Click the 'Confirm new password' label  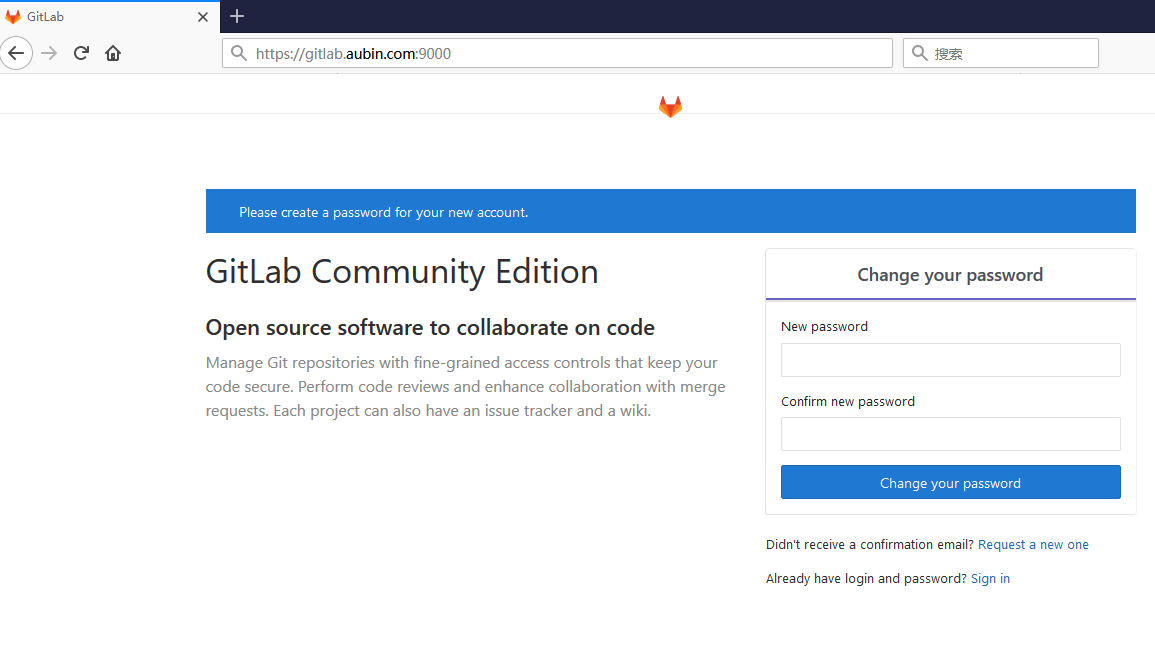pyautogui.click(x=848, y=401)
